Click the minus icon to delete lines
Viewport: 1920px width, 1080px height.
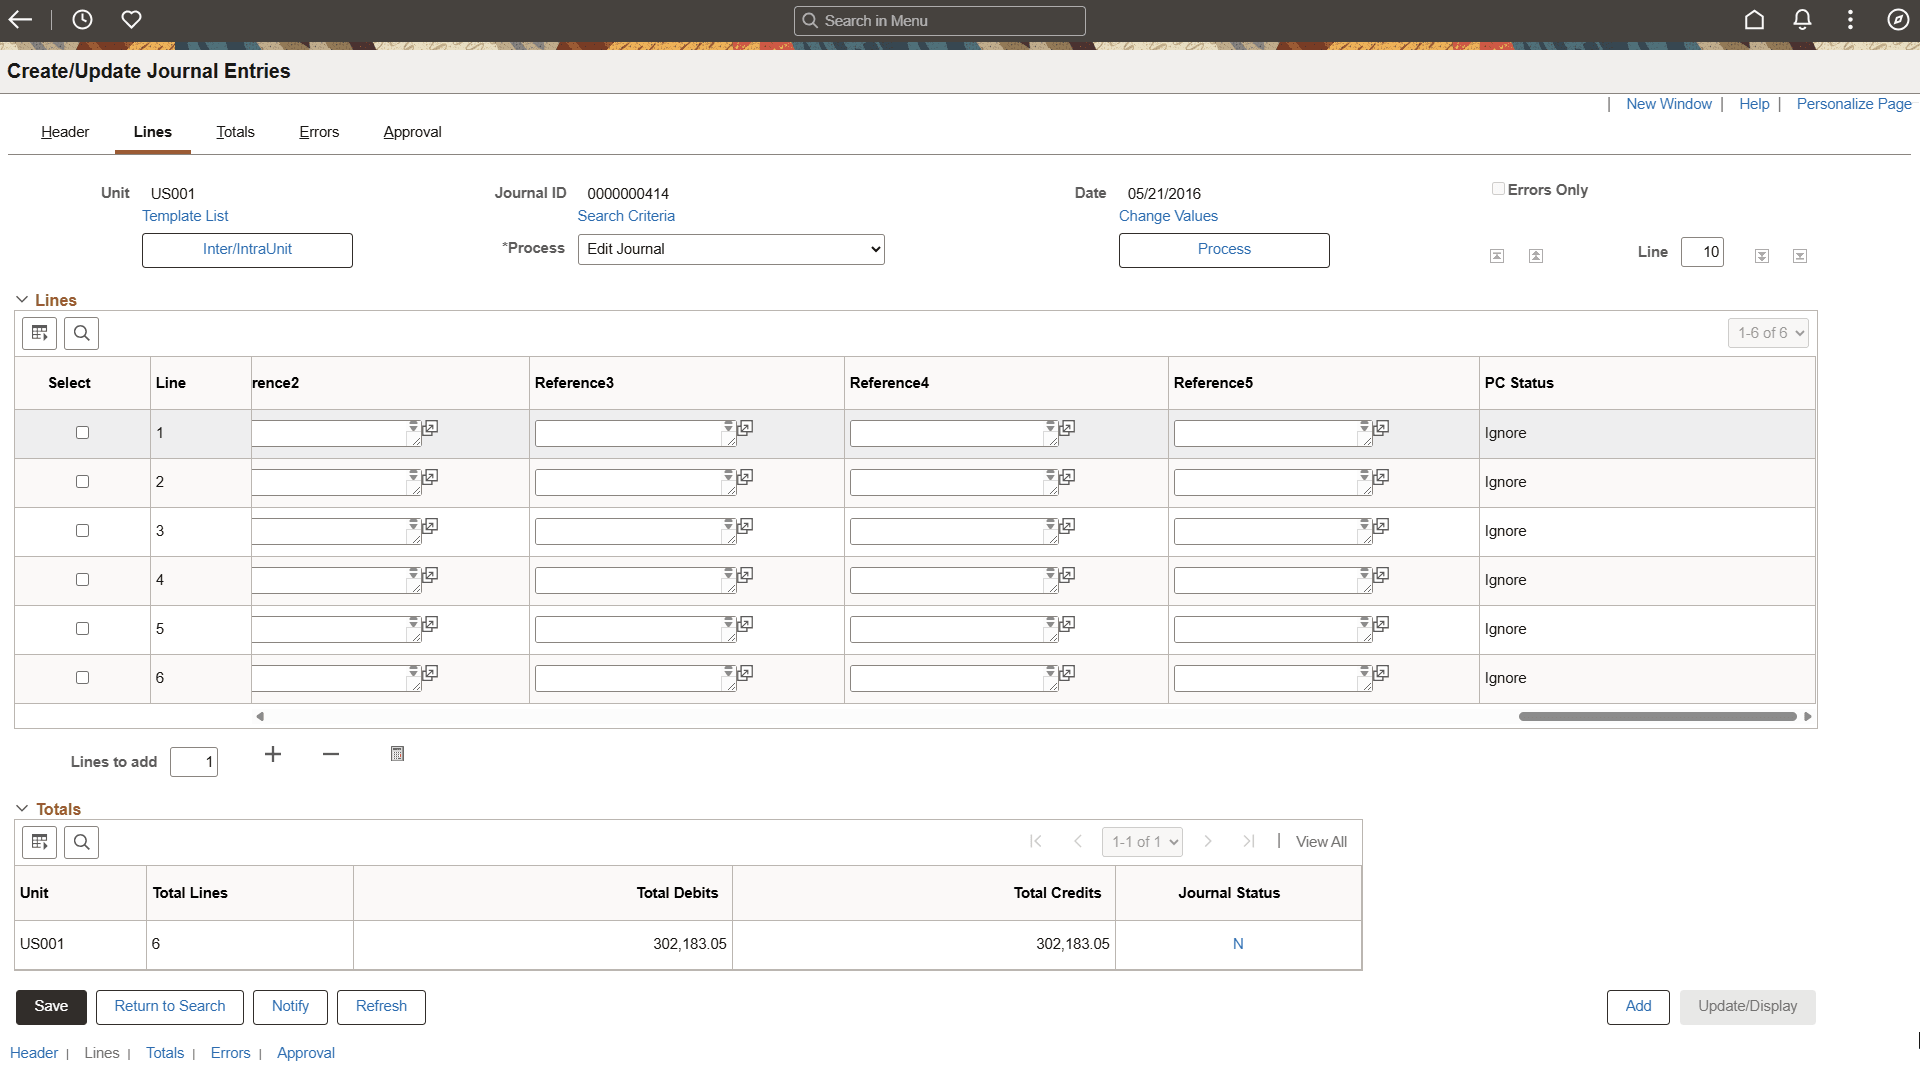pyautogui.click(x=331, y=754)
